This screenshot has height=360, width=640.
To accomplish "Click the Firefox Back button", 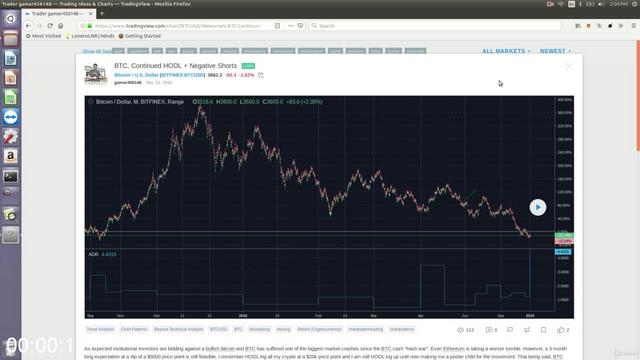I will 28,26.
